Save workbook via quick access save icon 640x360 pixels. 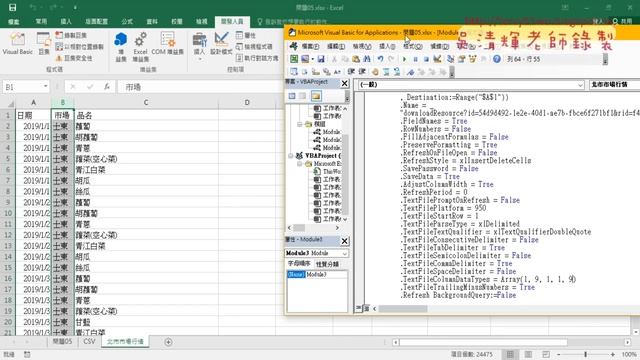pos(13,7)
